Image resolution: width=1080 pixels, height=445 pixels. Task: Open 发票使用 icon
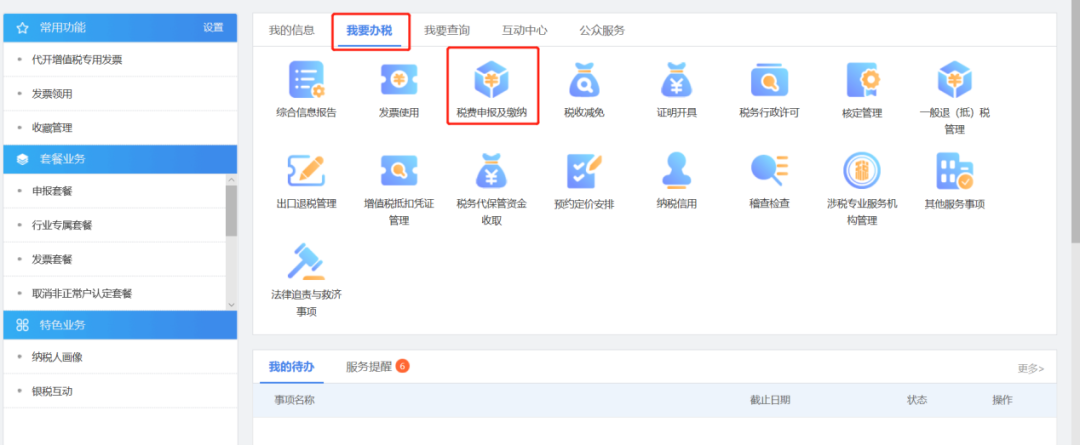tap(399, 80)
